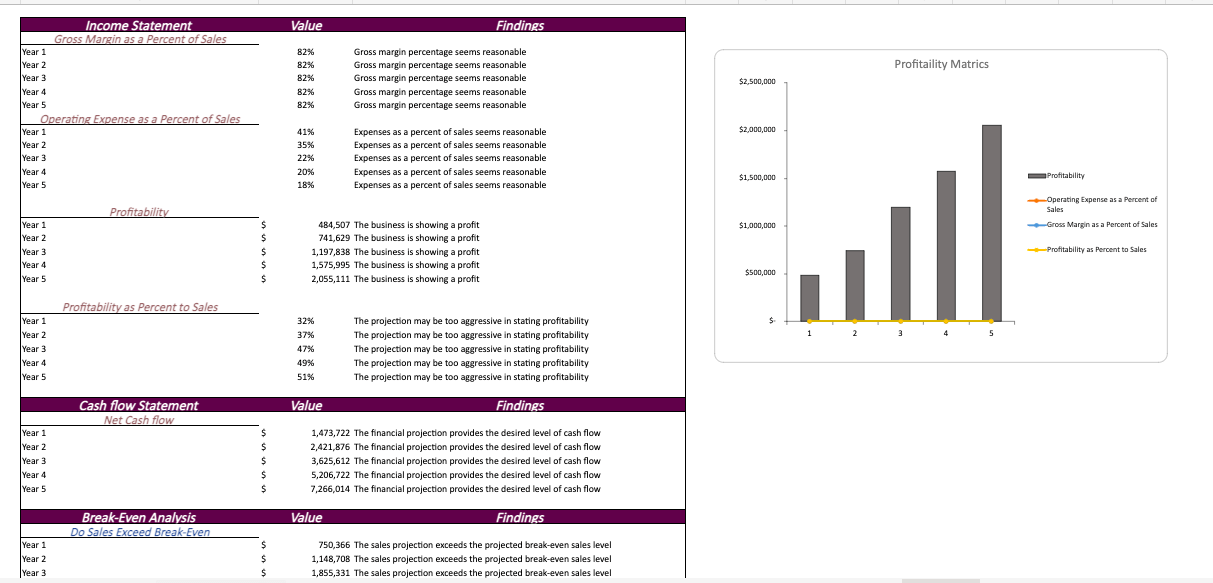Select the Profitaility Matrics chart title
Image resolution: width=1213 pixels, height=583 pixels.
(941, 64)
